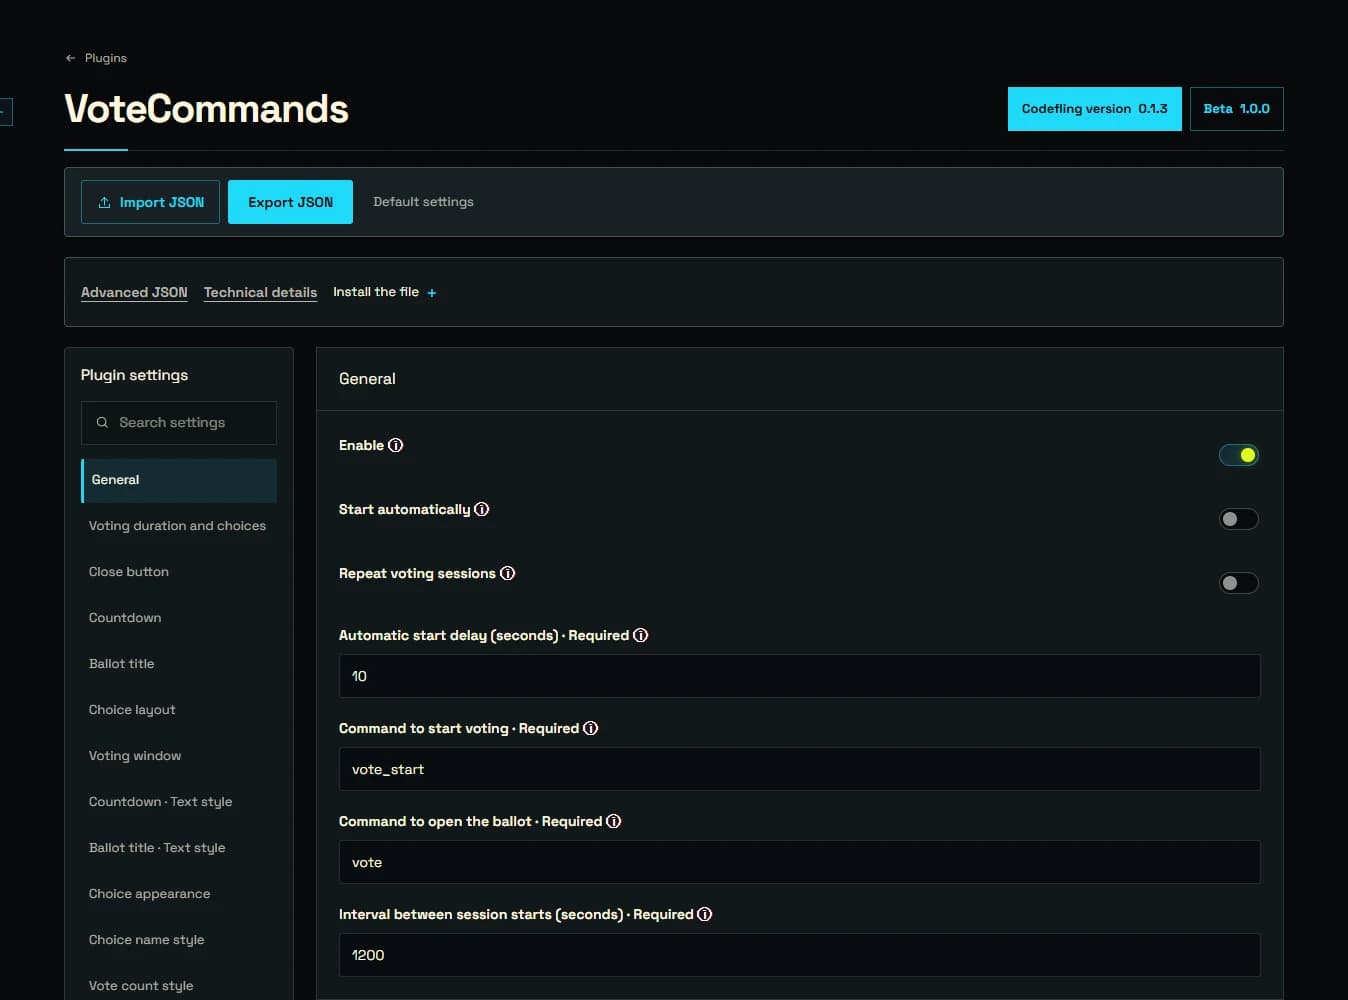This screenshot has height=1000, width=1348.
Task: Click the magnifier icon in Search settings
Action: 102,423
